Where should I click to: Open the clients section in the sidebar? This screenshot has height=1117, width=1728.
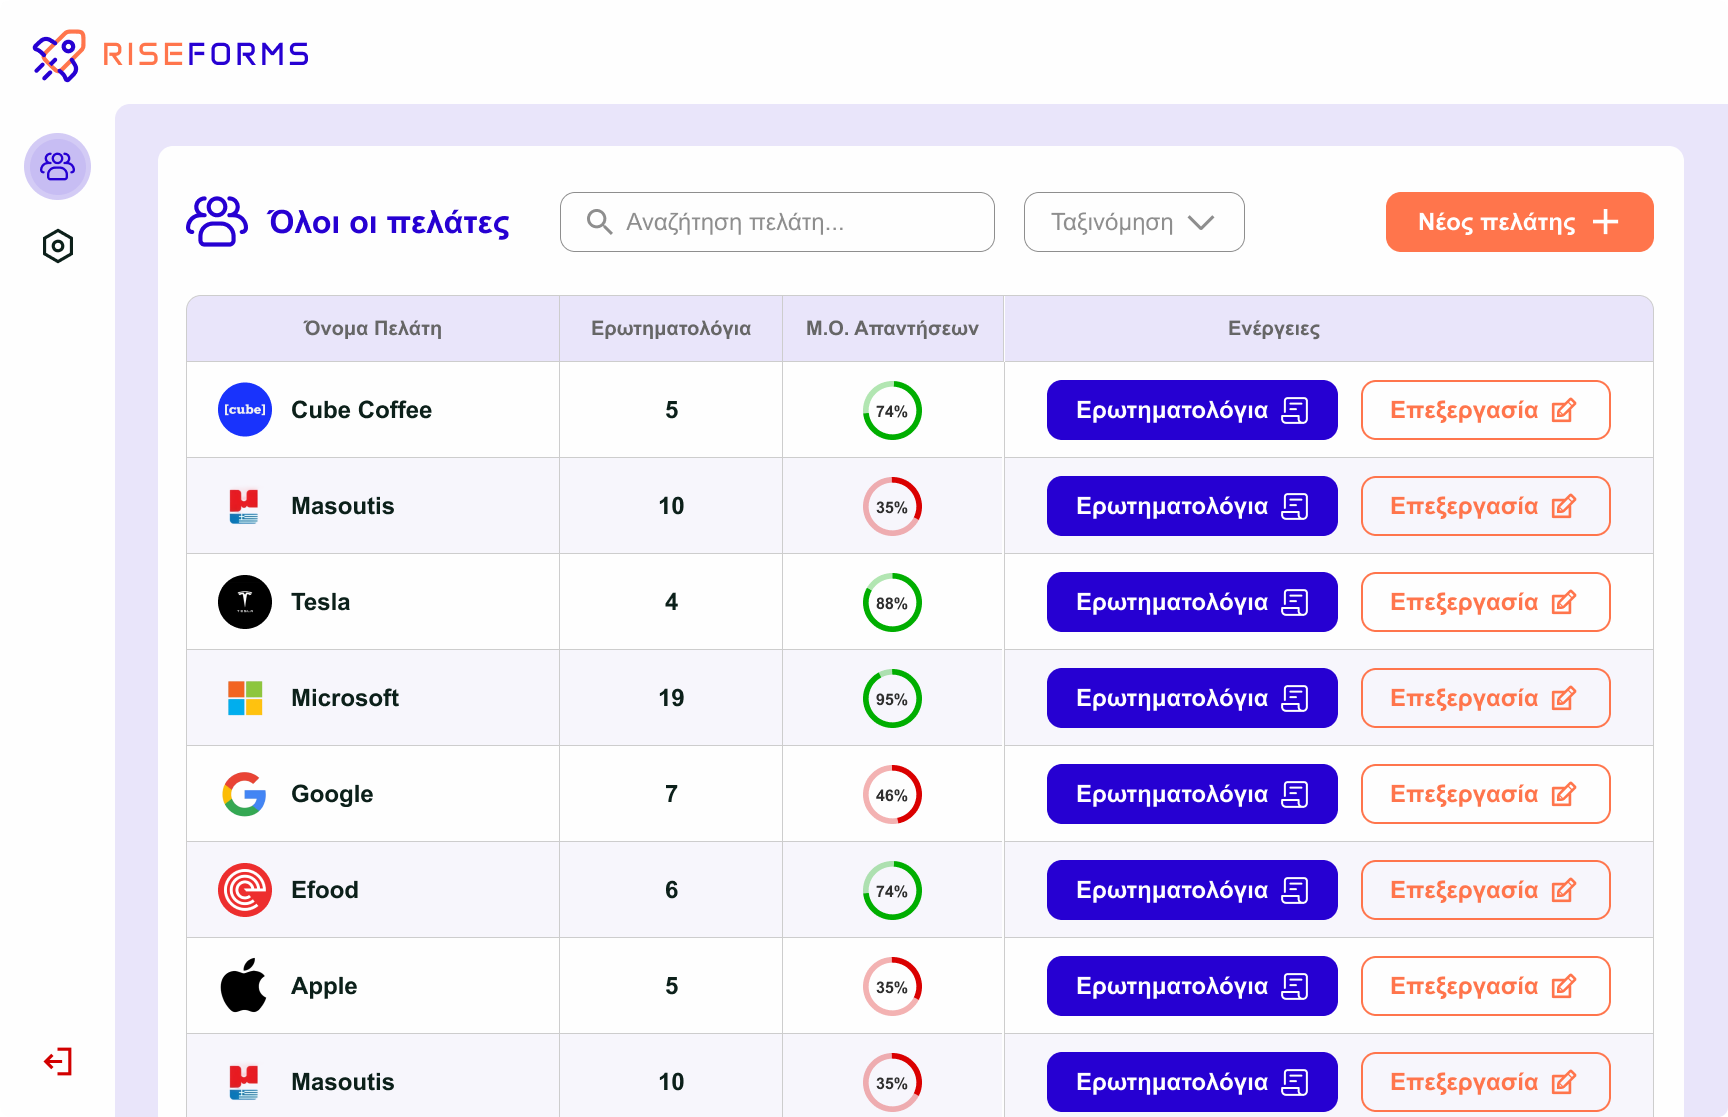[x=57, y=166]
